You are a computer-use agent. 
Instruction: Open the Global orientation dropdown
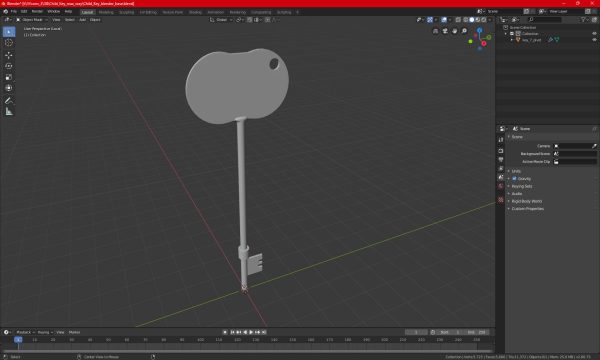click(221, 20)
